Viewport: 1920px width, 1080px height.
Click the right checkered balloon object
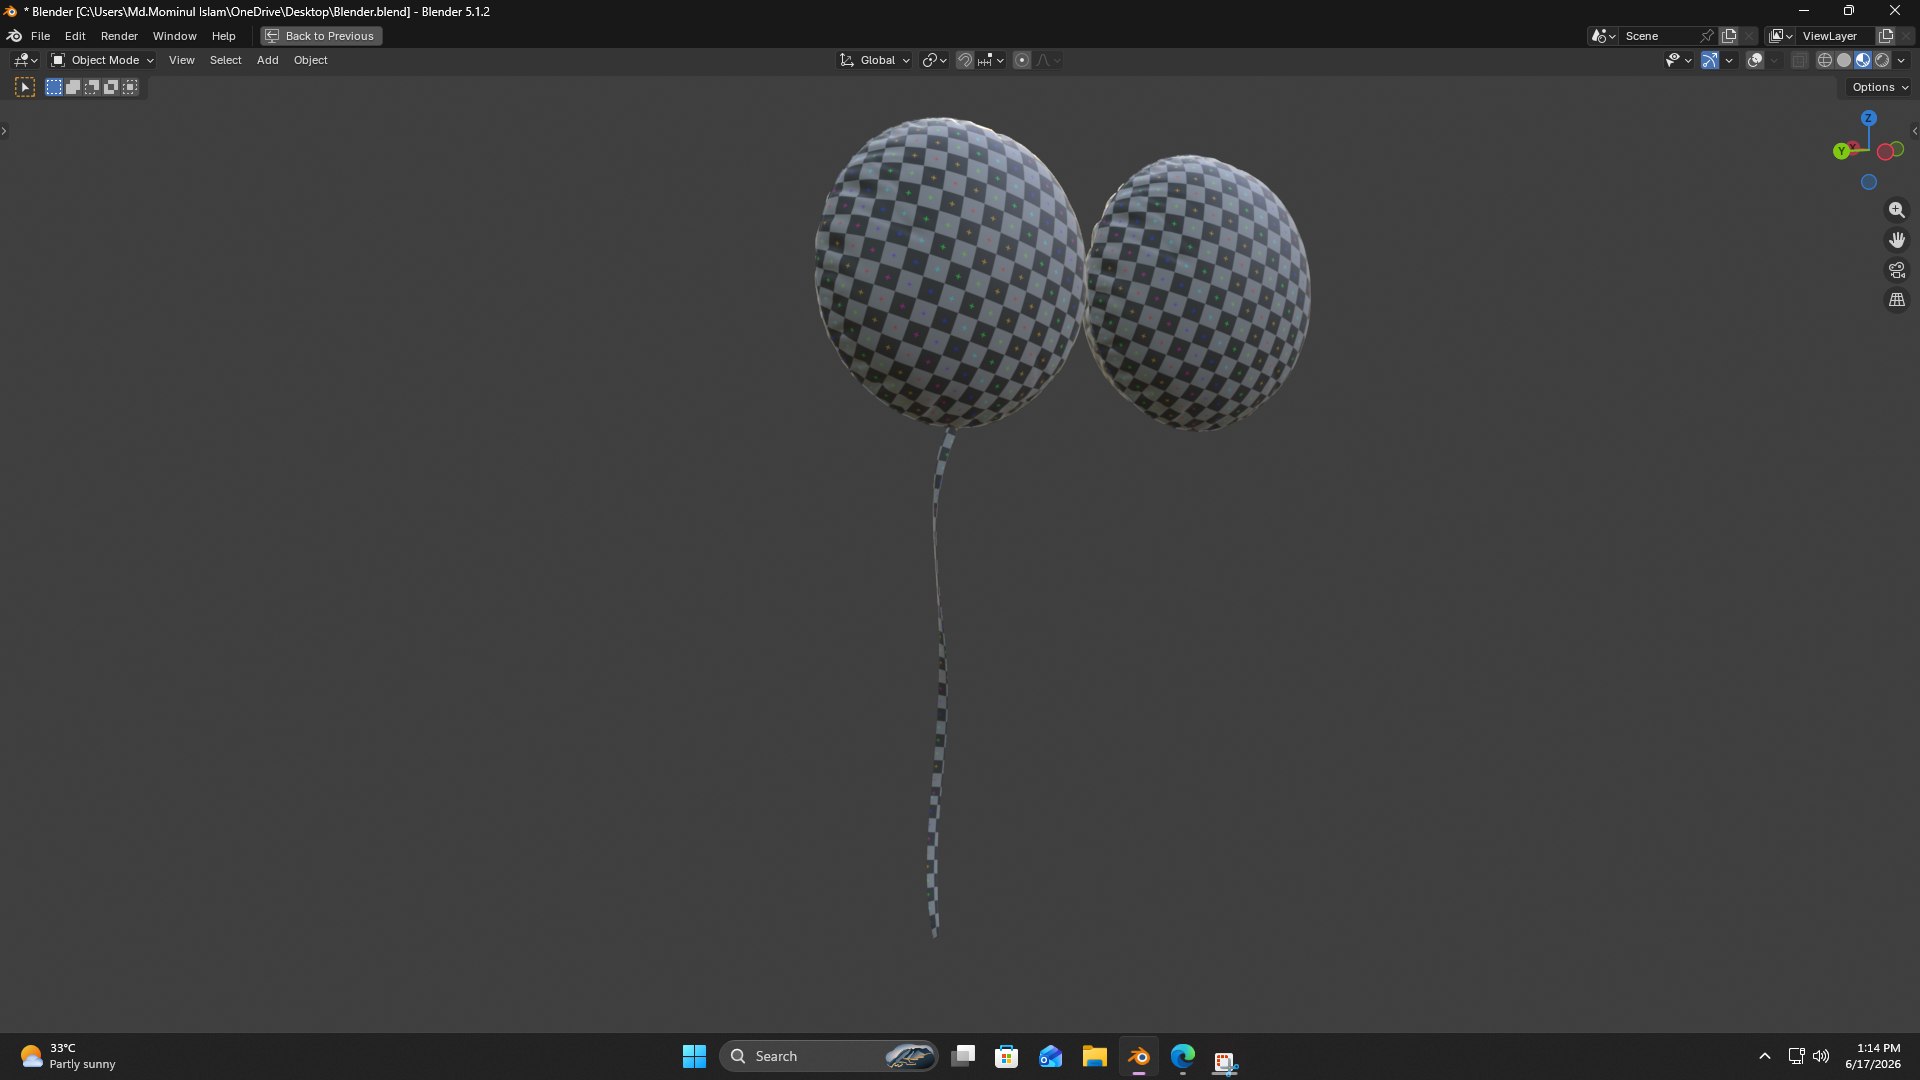(x=1197, y=293)
